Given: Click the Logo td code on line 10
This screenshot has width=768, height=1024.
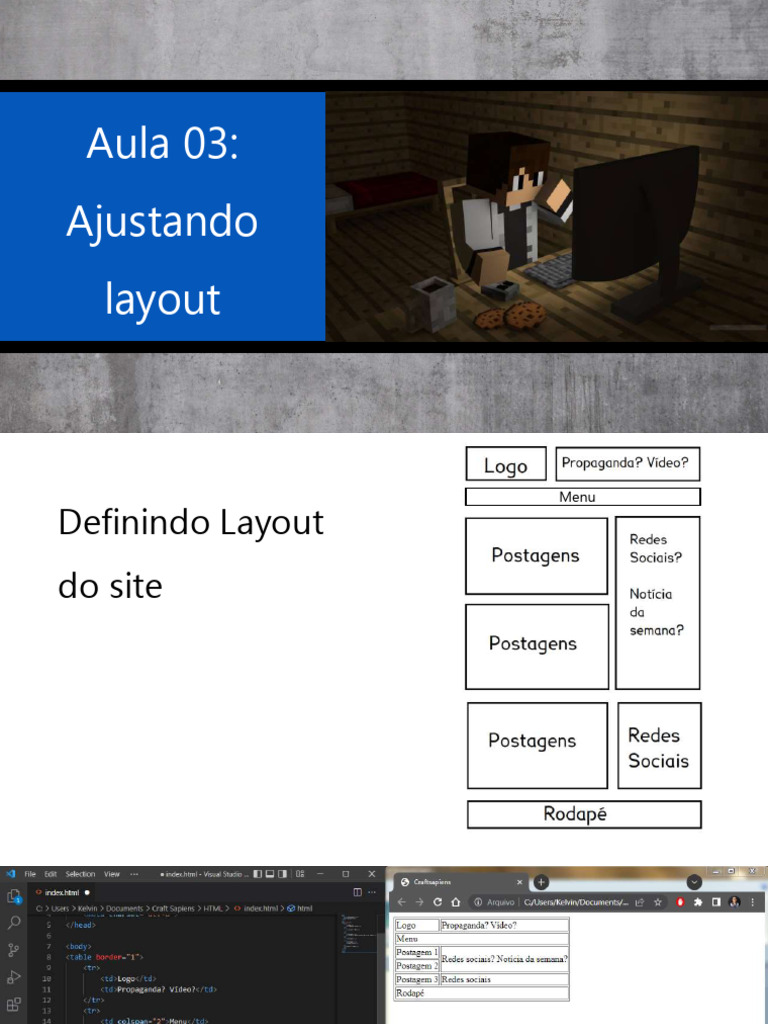Looking at the screenshot, I should click(x=129, y=979).
